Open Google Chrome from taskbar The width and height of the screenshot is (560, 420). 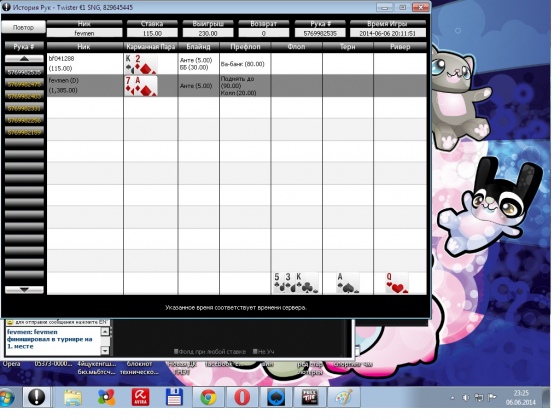coord(209,397)
